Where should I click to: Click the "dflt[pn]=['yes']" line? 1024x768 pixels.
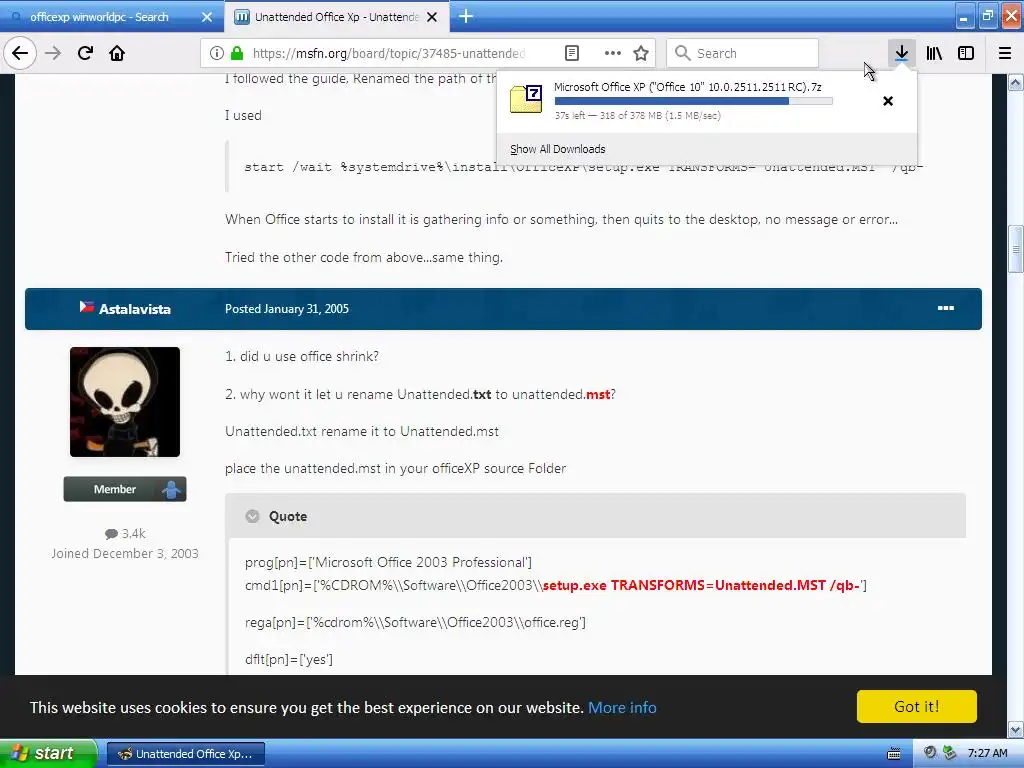[x=289, y=660]
